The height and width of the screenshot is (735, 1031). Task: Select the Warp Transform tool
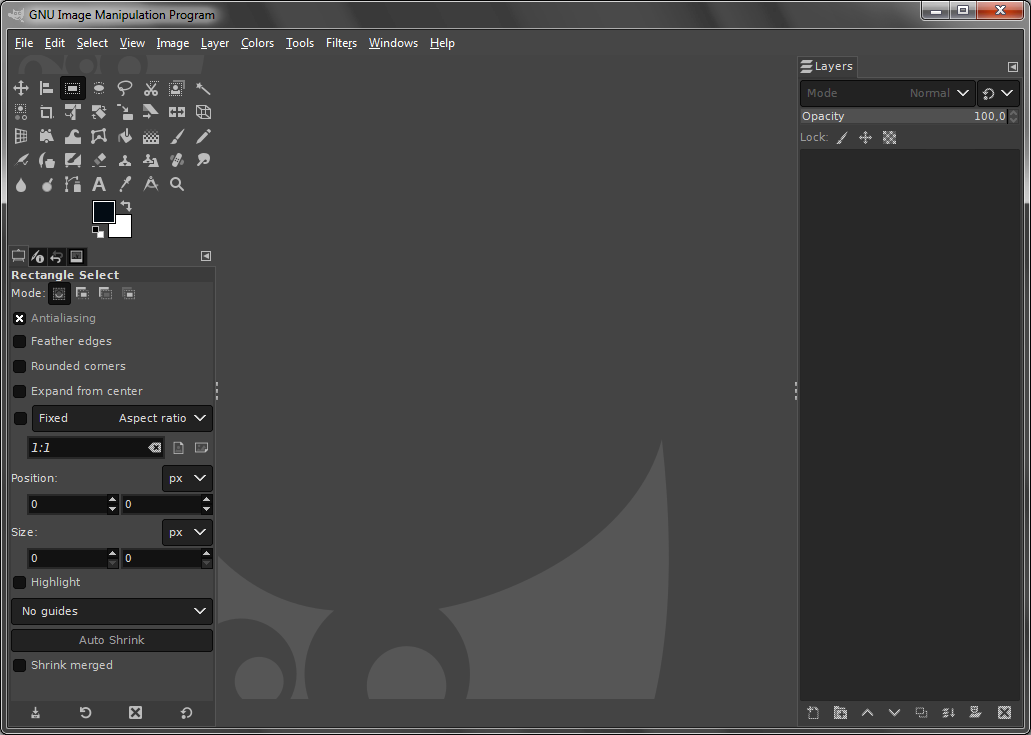[x=72, y=136]
